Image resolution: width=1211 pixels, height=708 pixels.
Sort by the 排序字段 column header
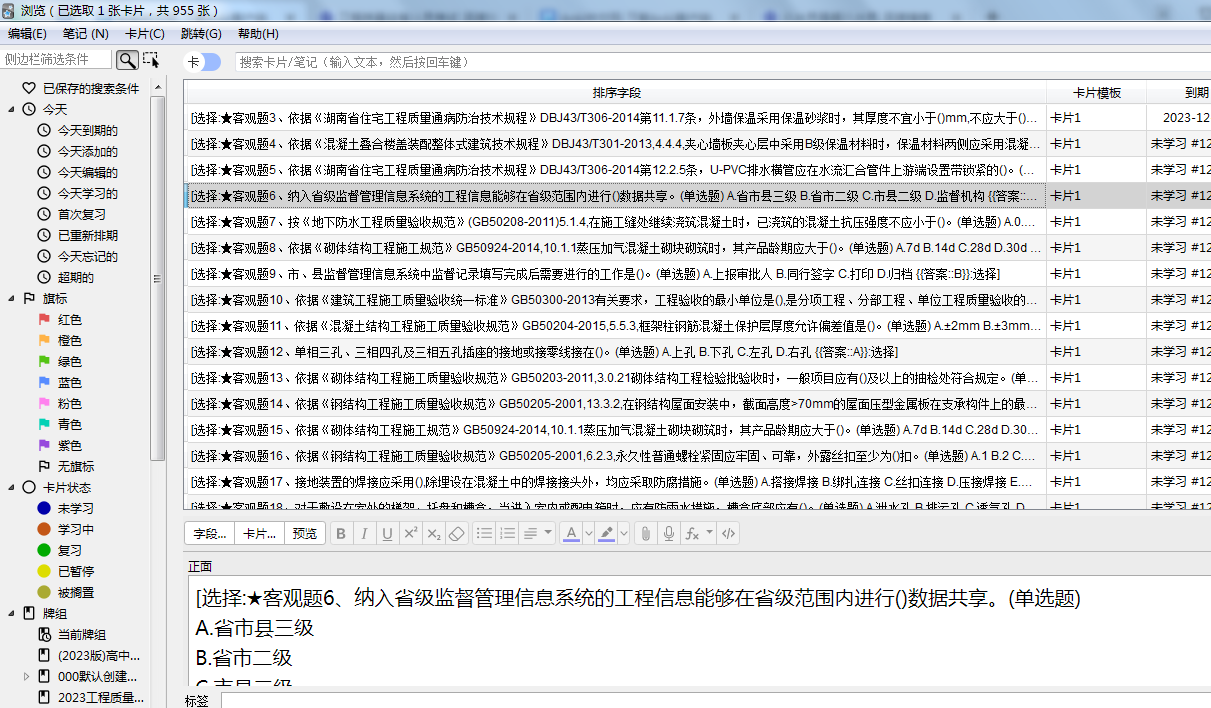[616, 92]
